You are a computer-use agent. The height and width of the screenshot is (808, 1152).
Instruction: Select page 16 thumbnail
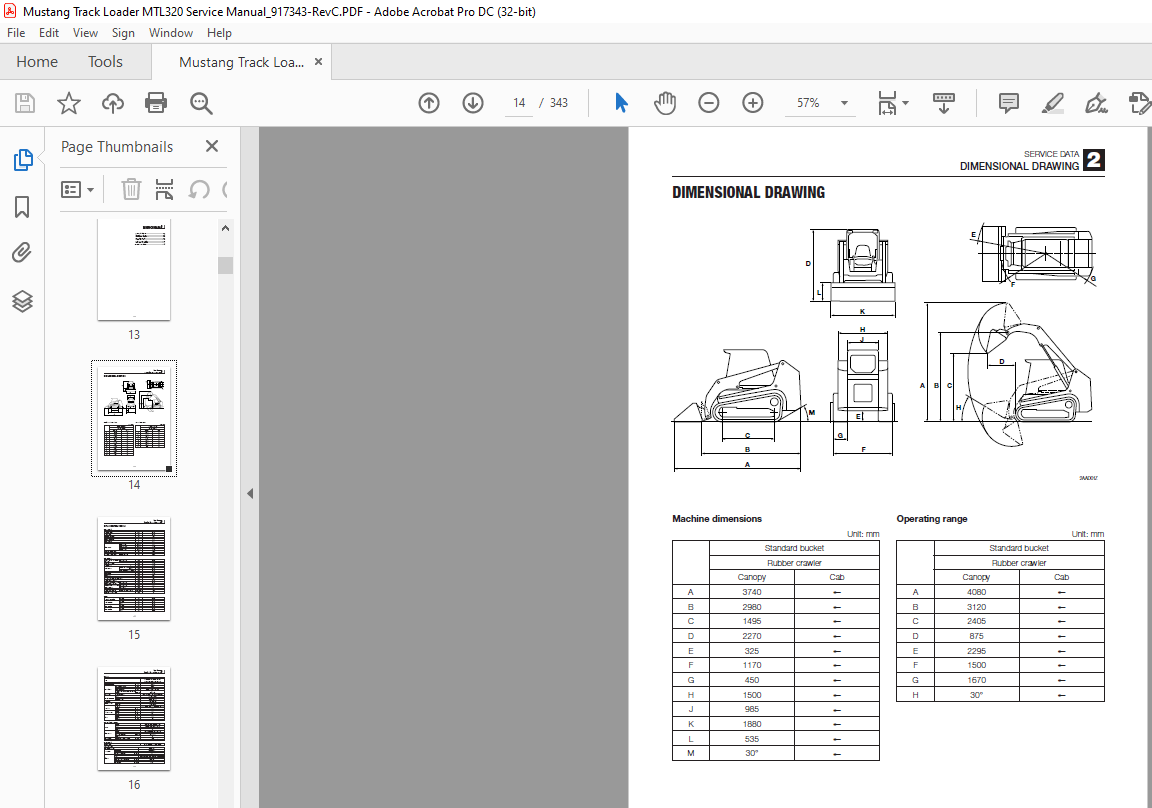[x=134, y=718]
